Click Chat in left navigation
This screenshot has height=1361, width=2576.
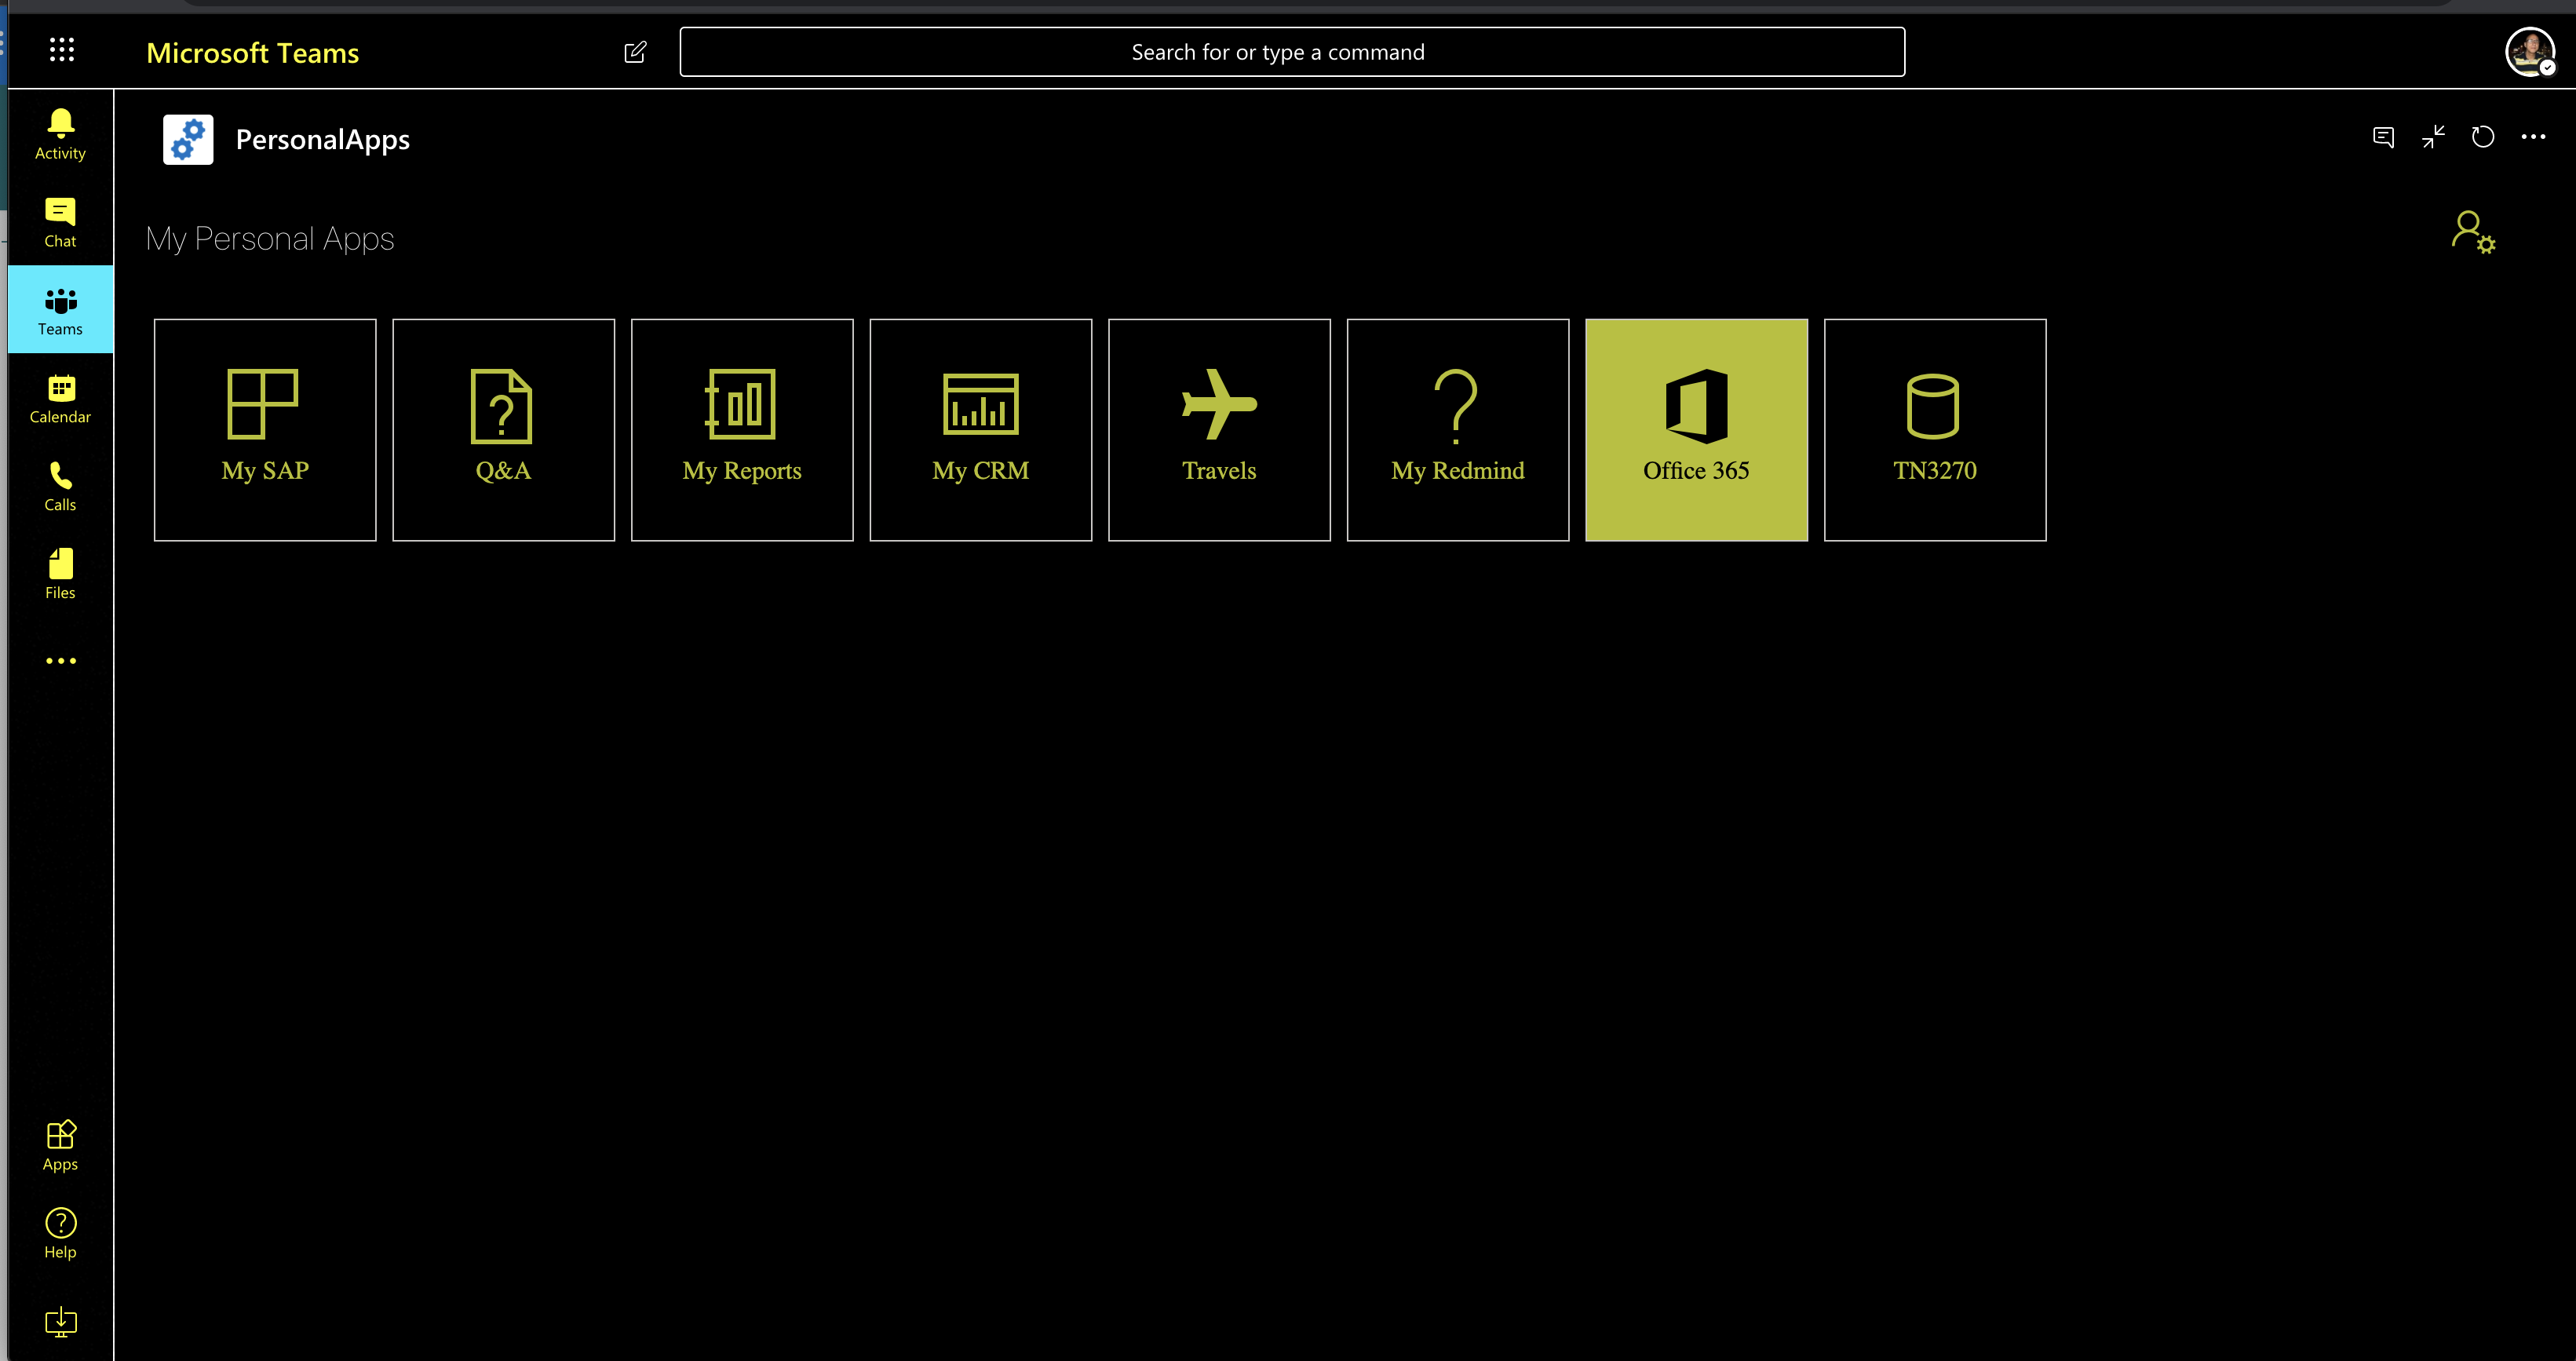coord(60,221)
